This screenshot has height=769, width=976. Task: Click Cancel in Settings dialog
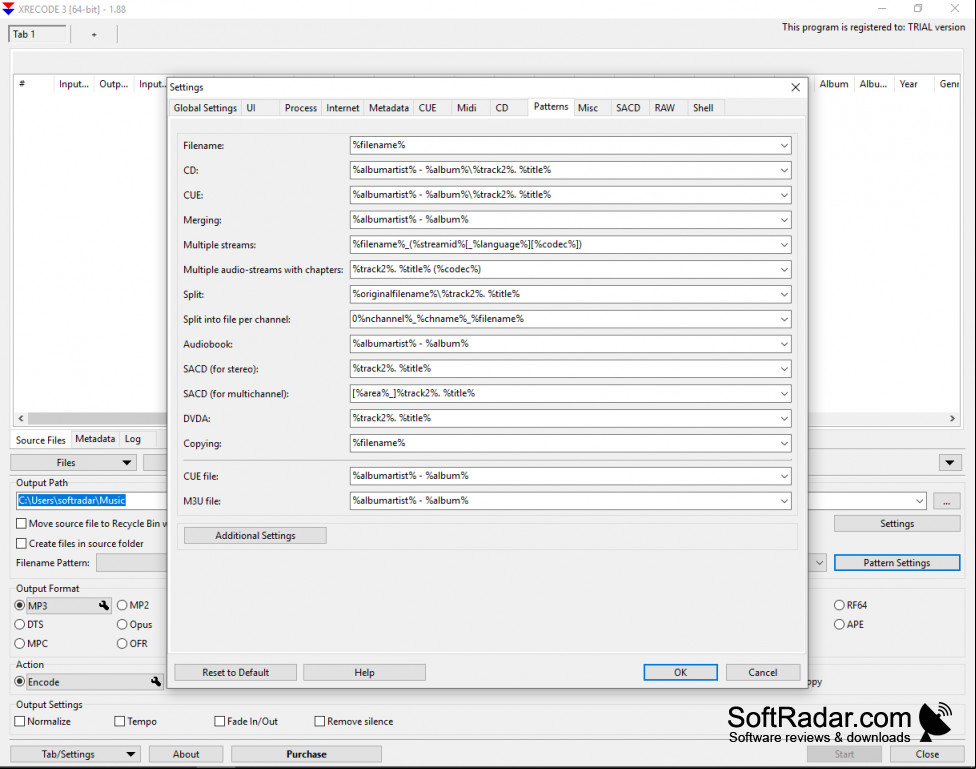762,672
